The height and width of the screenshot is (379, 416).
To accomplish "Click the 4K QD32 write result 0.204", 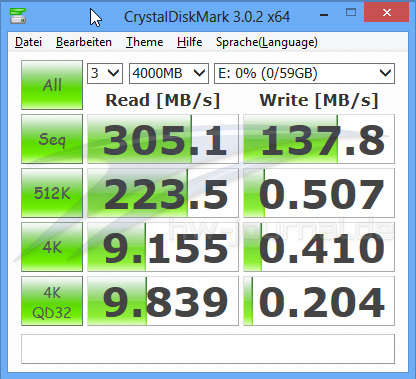I will pos(319,301).
